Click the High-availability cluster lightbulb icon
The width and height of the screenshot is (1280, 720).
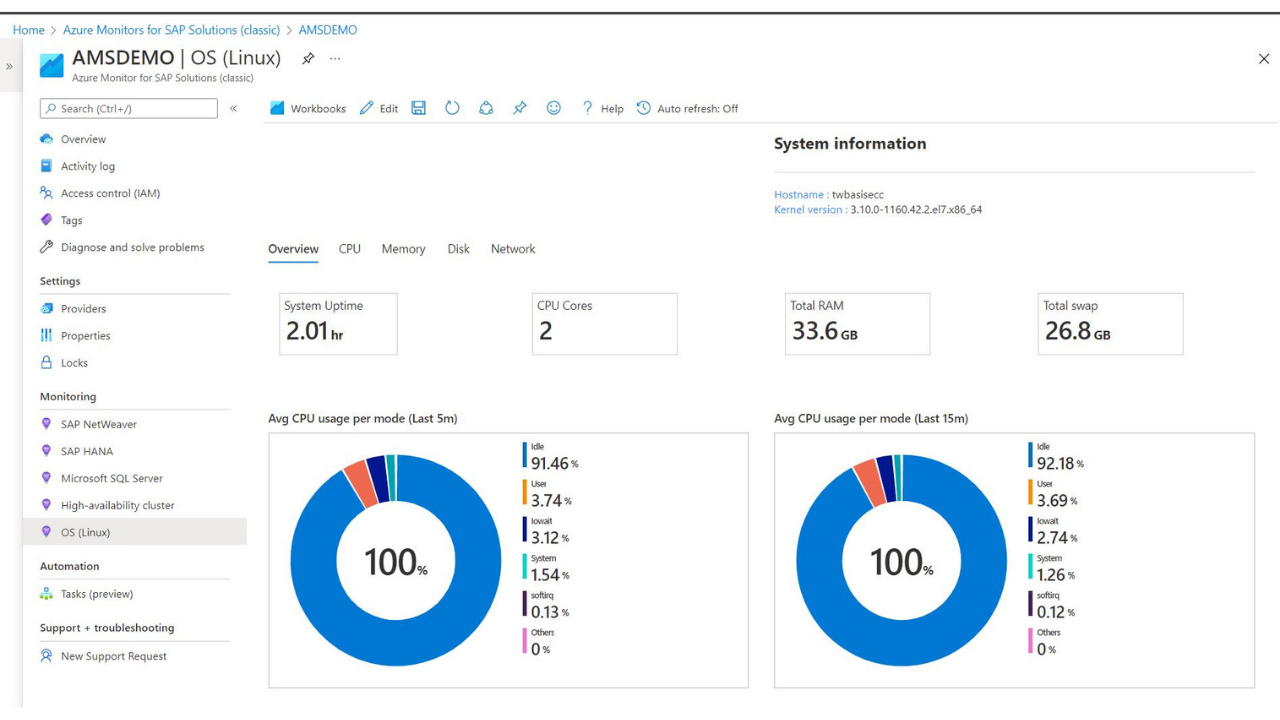point(46,505)
